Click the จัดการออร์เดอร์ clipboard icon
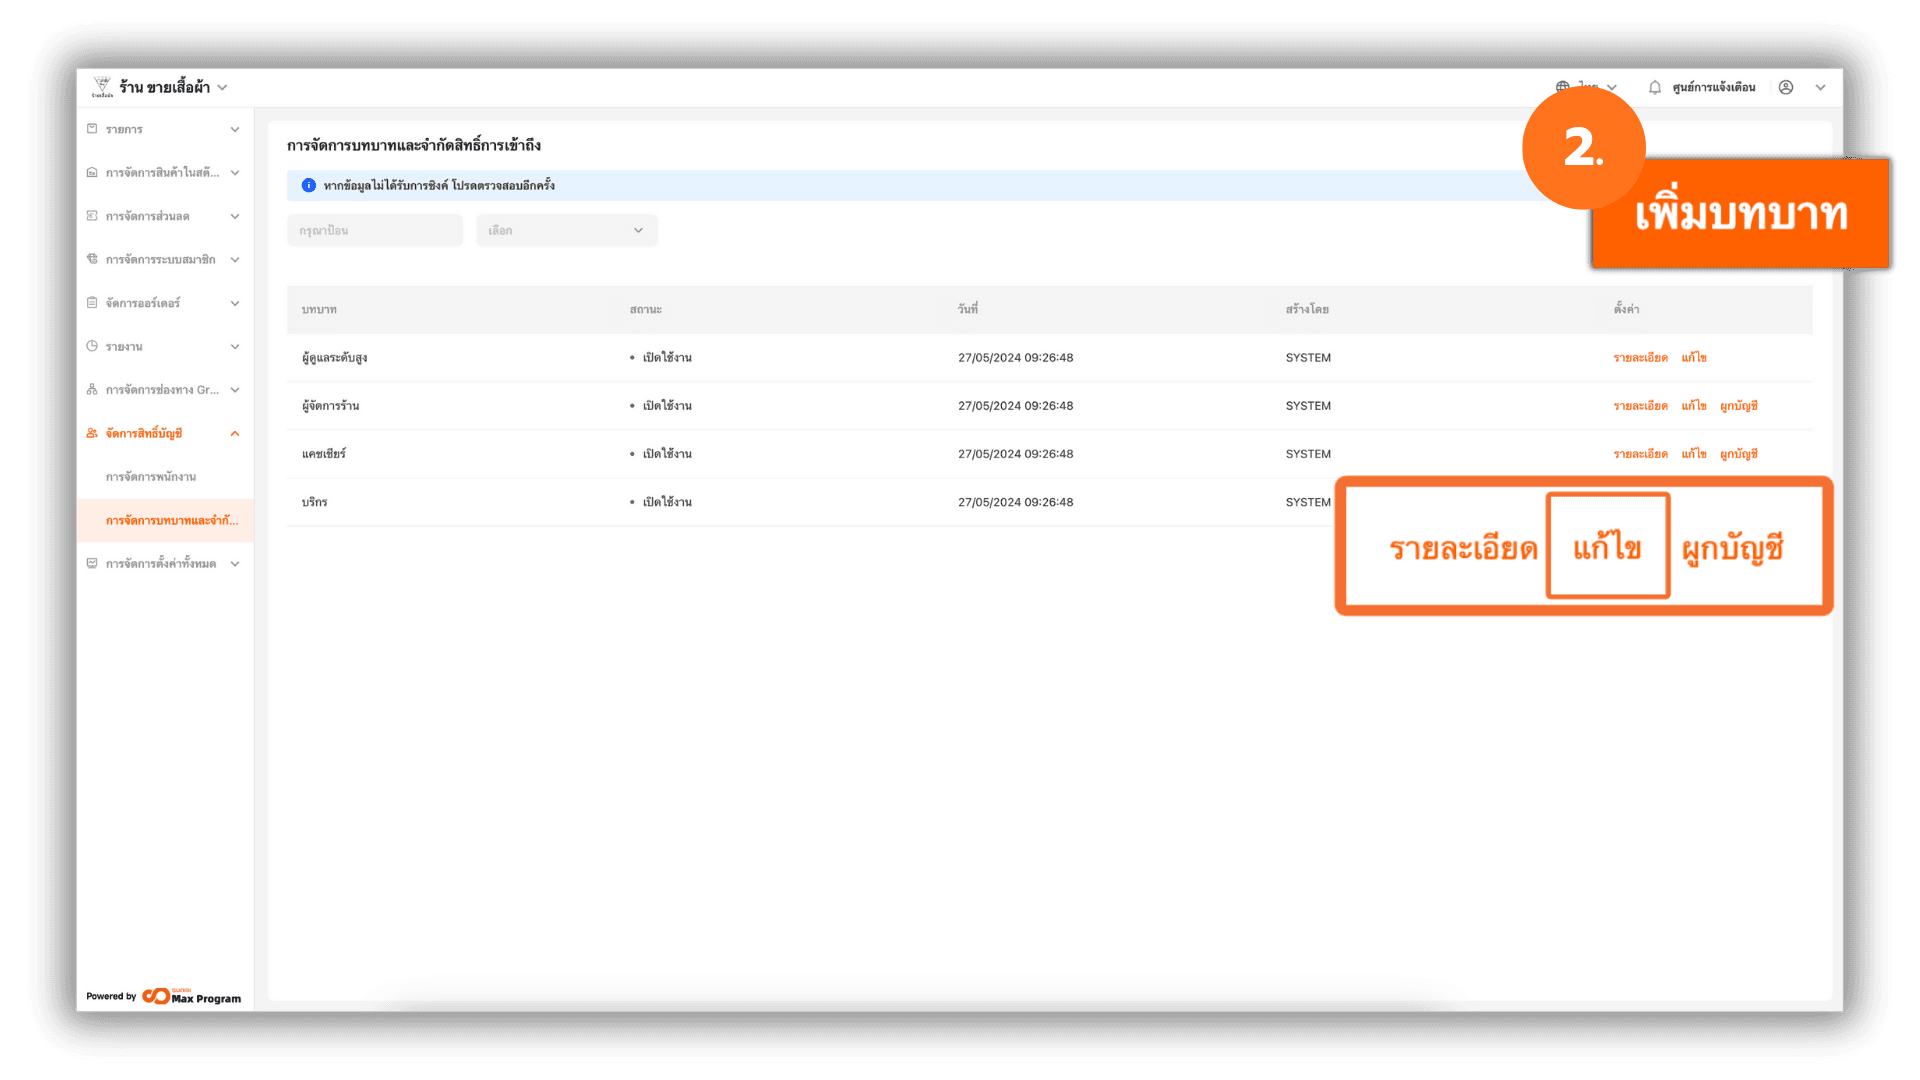This screenshot has width=1920, height=1080. tap(92, 303)
